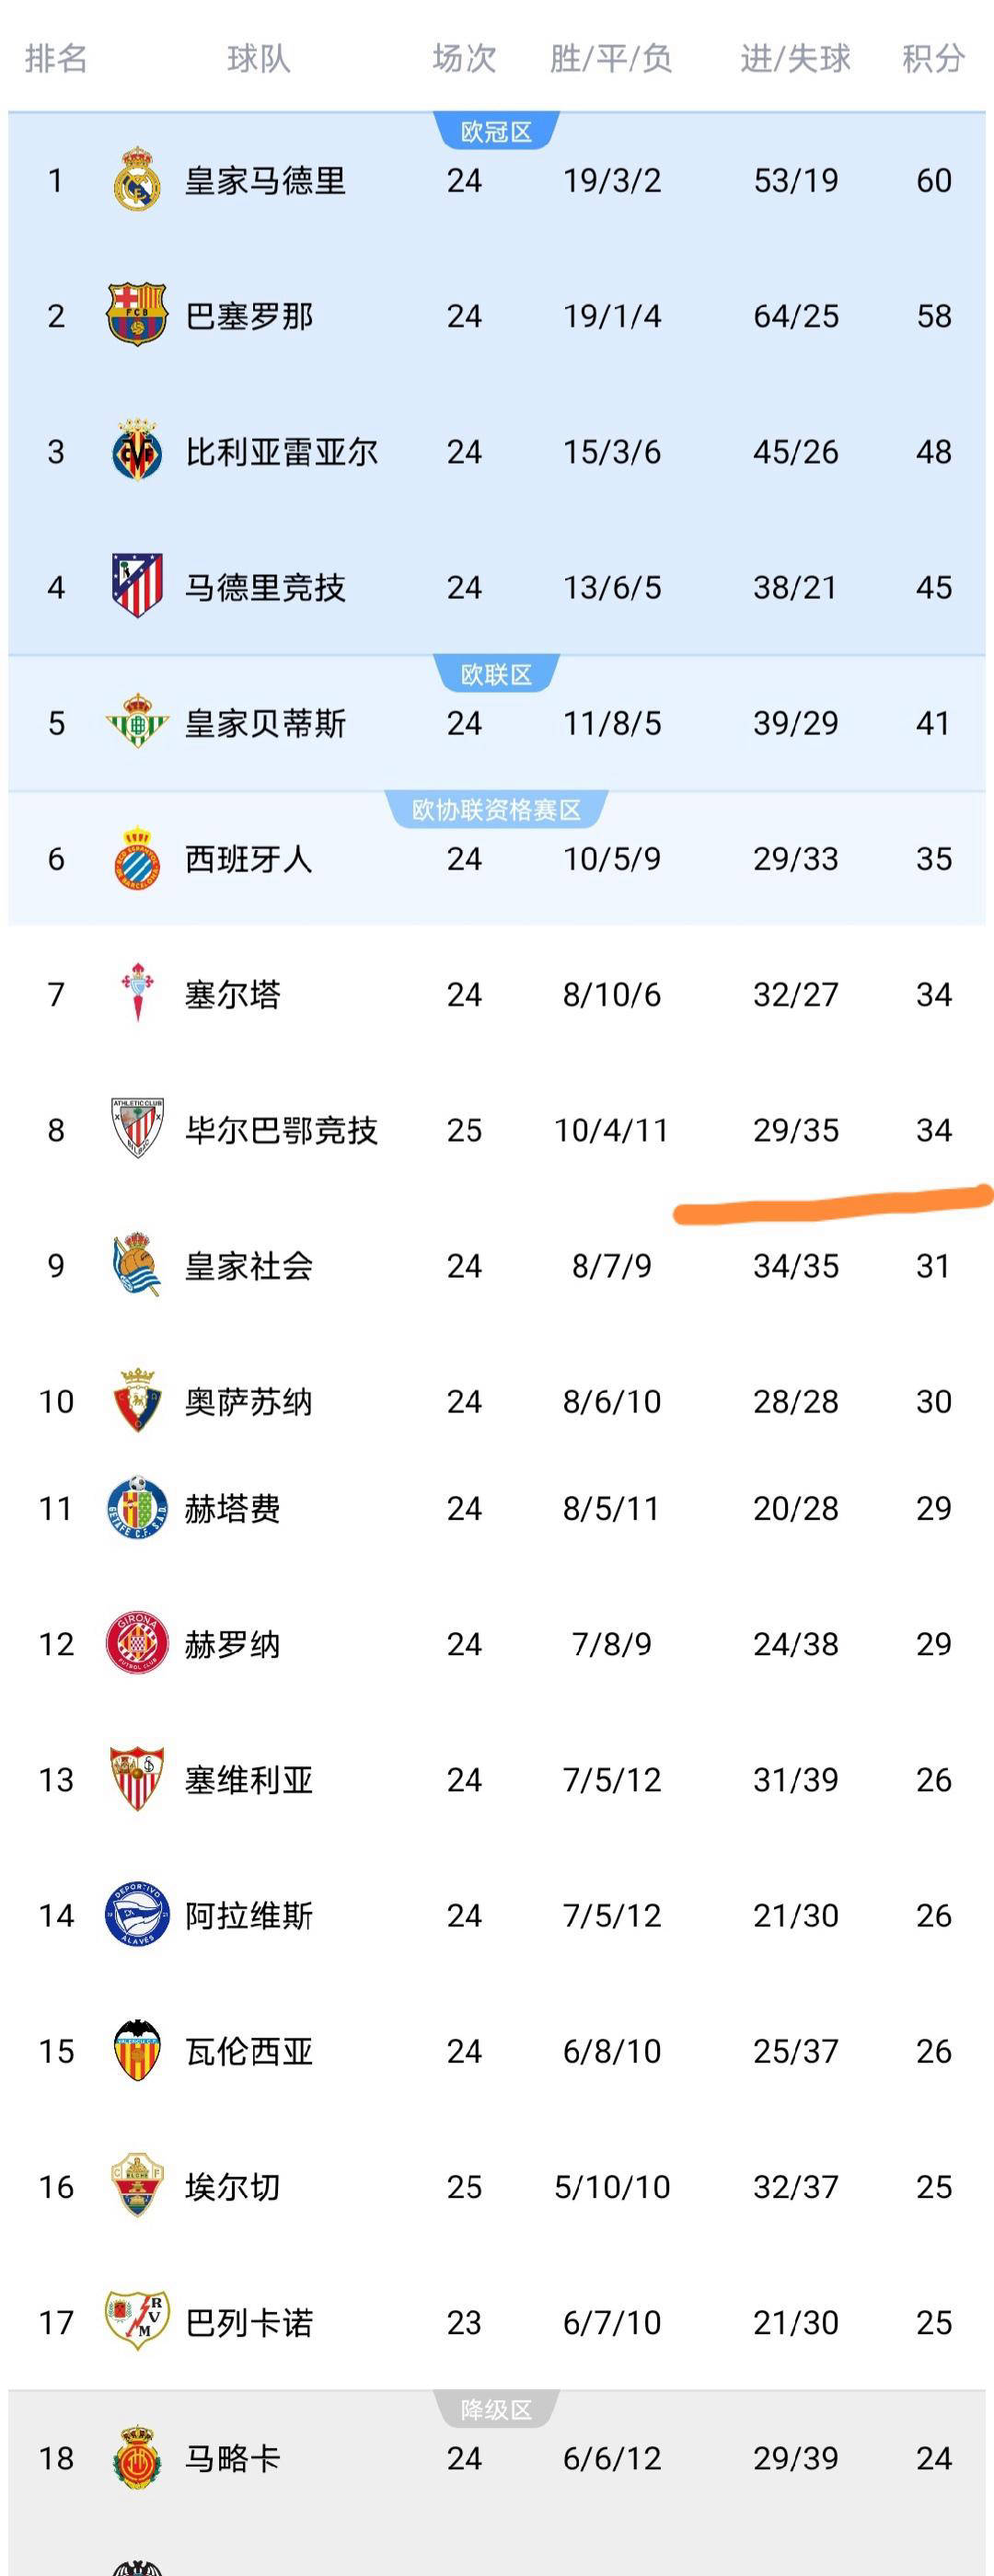This screenshot has height=2576, width=994.
Task: Tap the Deportivo Alavés crest
Action: pos(137,1914)
